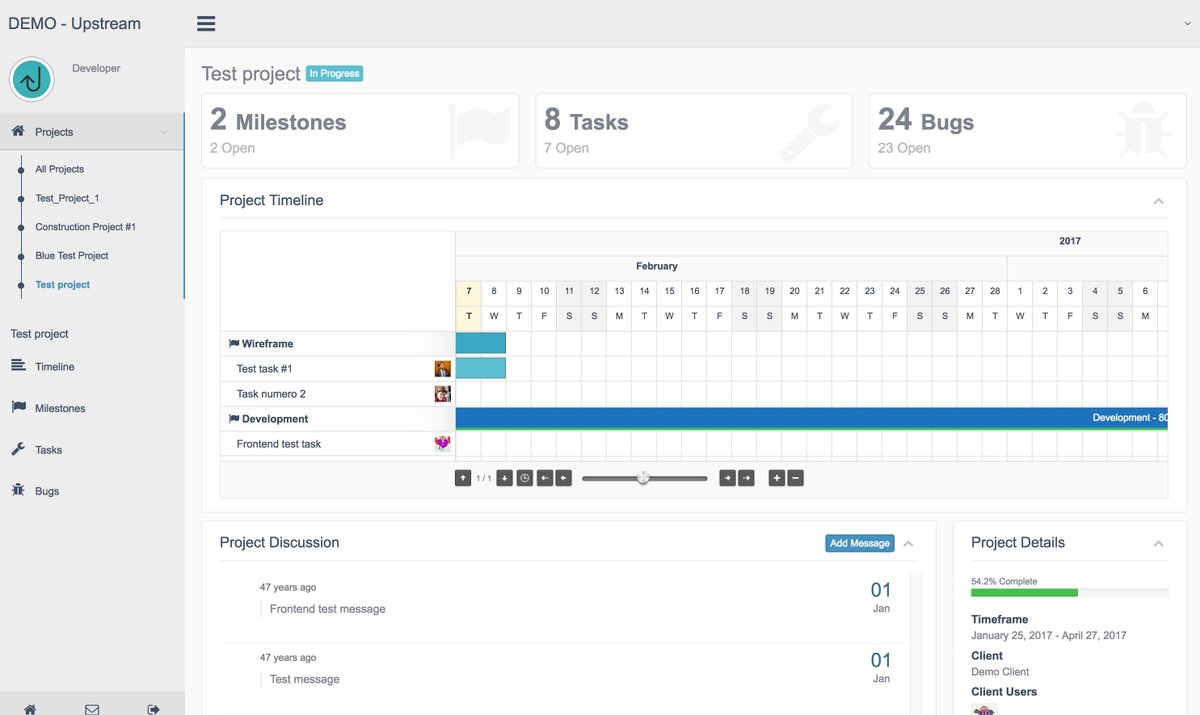
Task: Click the Upstream user avatar logo
Action: (32, 80)
